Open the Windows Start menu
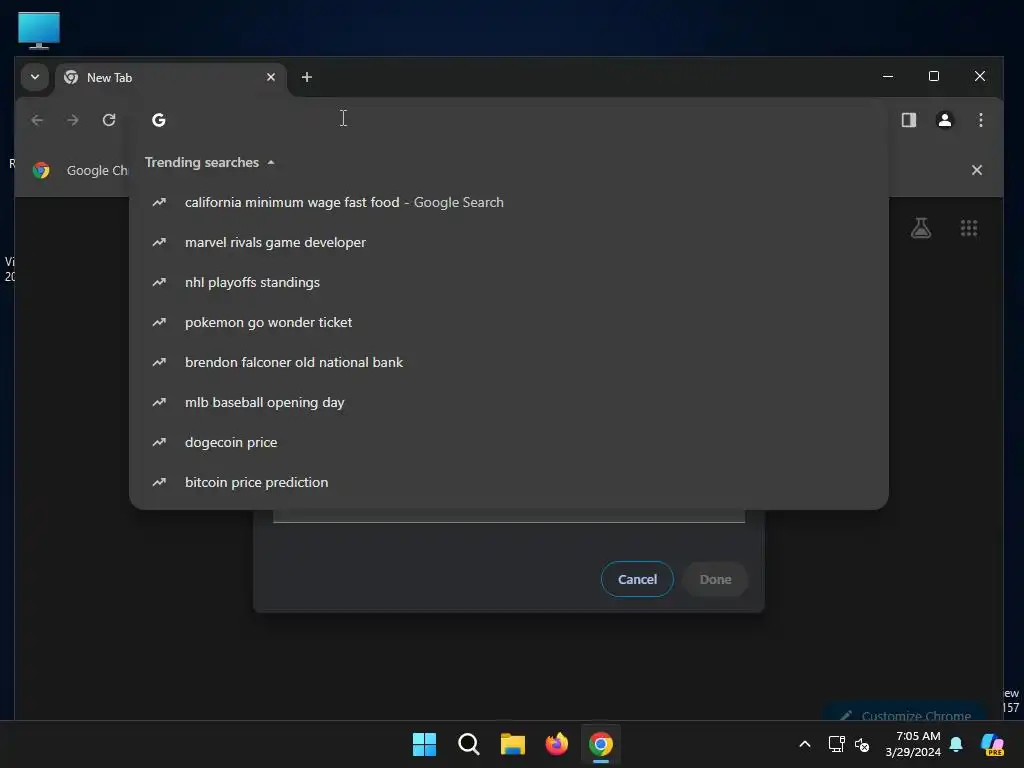 (424, 744)
